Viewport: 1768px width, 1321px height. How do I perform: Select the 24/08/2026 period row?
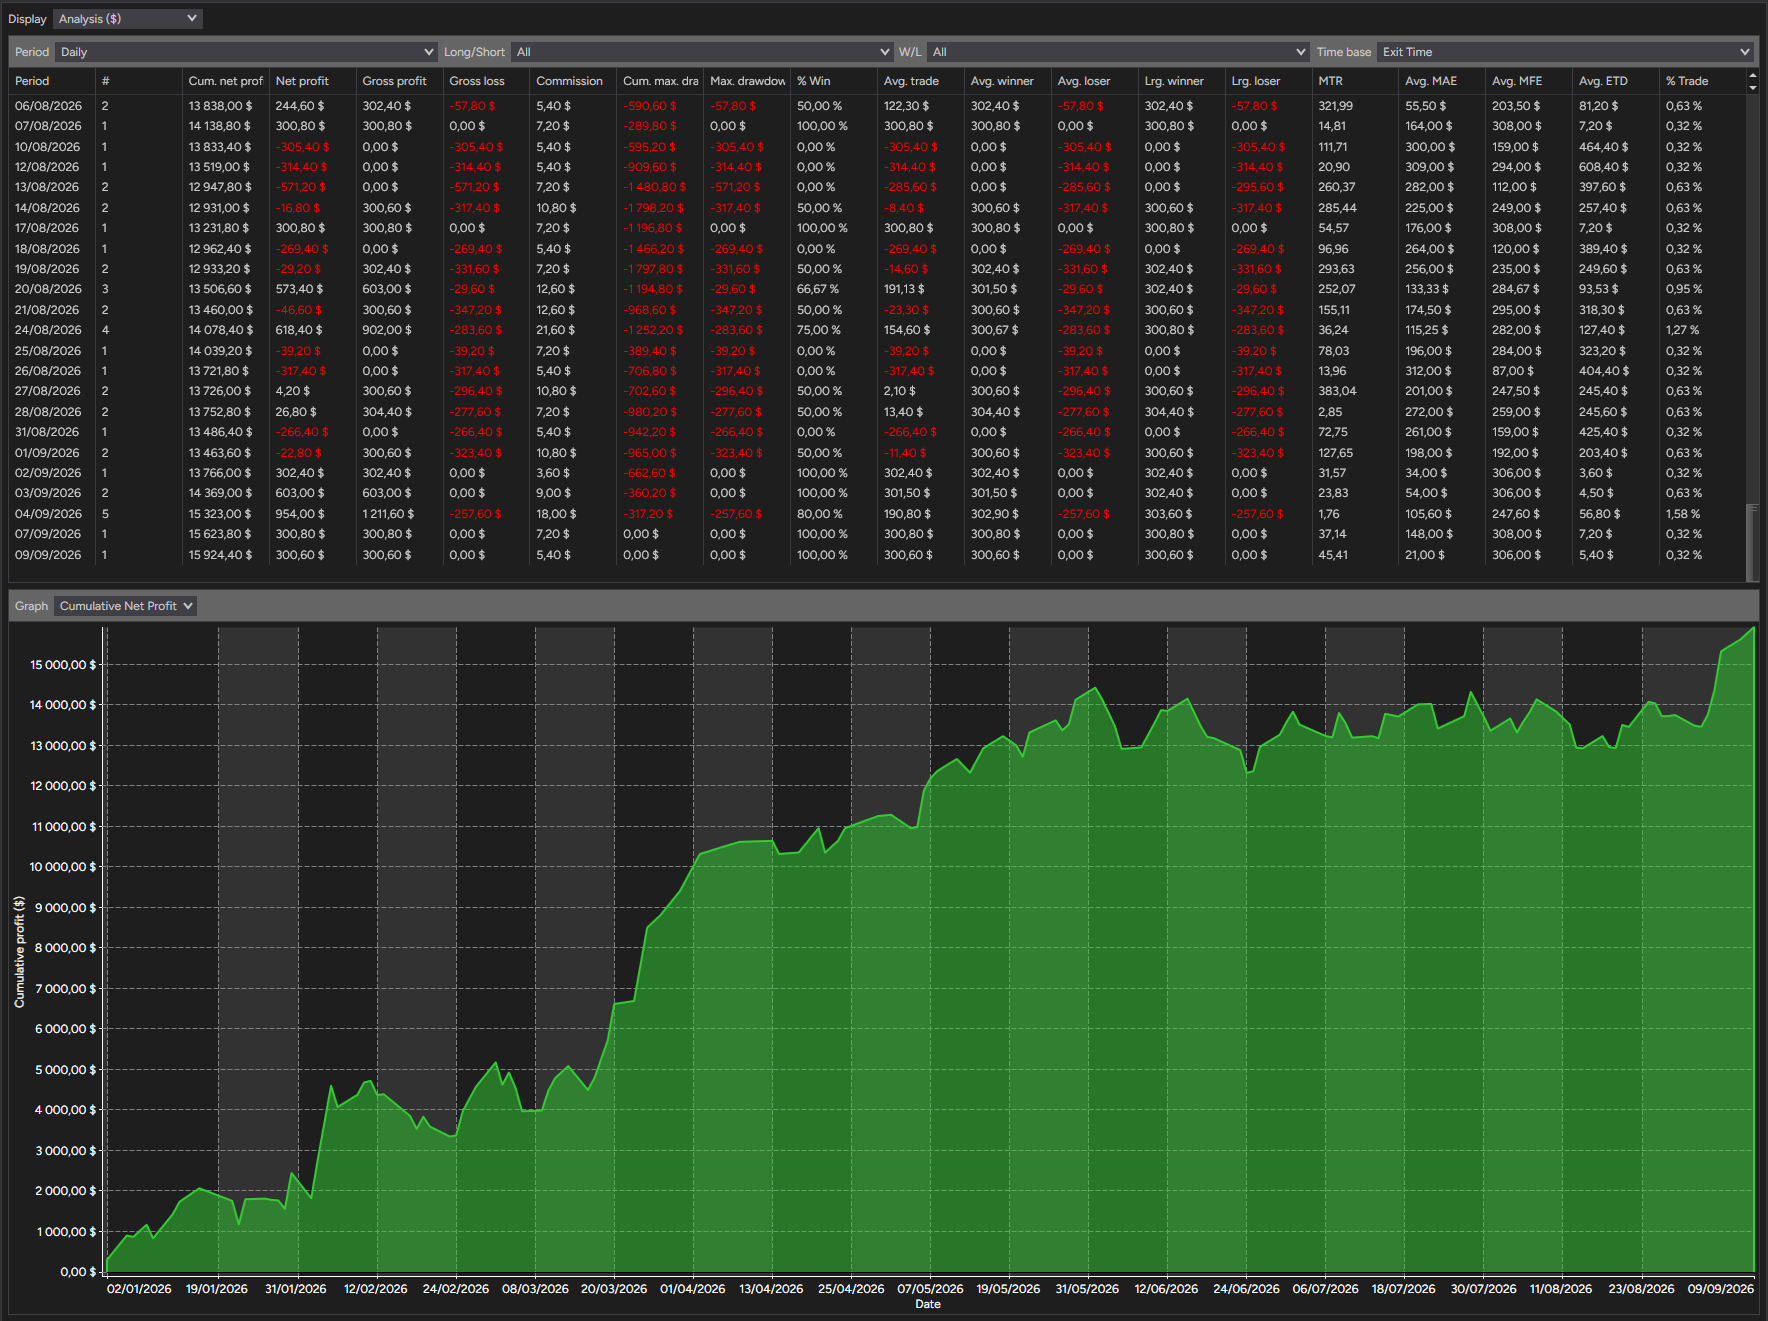[877, 330]
